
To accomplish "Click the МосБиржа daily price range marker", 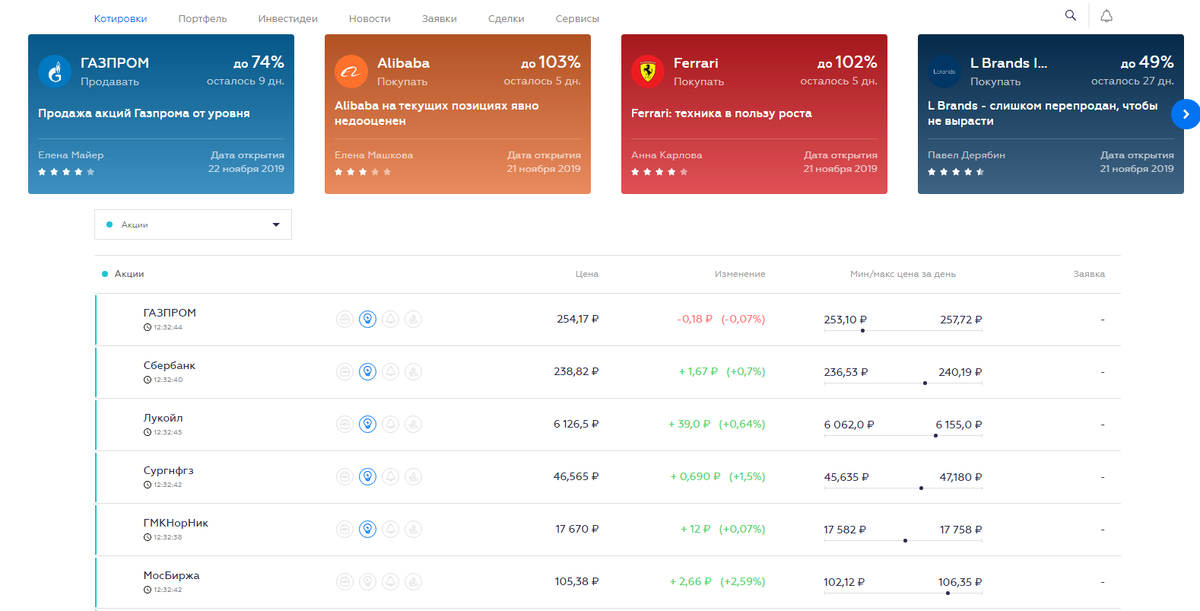I will pyautogui.click(x=947, y=592).
